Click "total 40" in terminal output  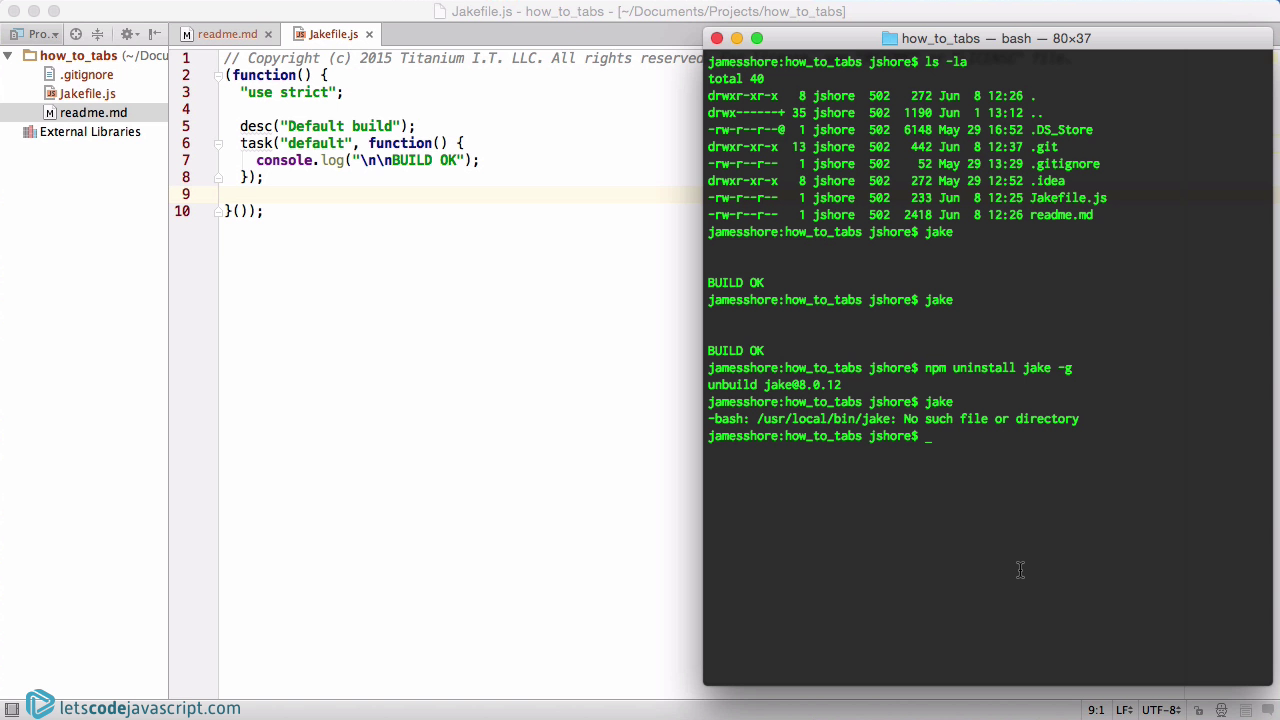(736, 79)
